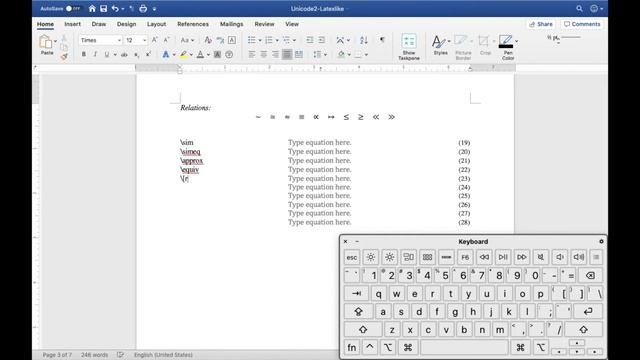This screenshot has width=640, height=360.
Task: Switch to the Insert tab
Action: 72,24
